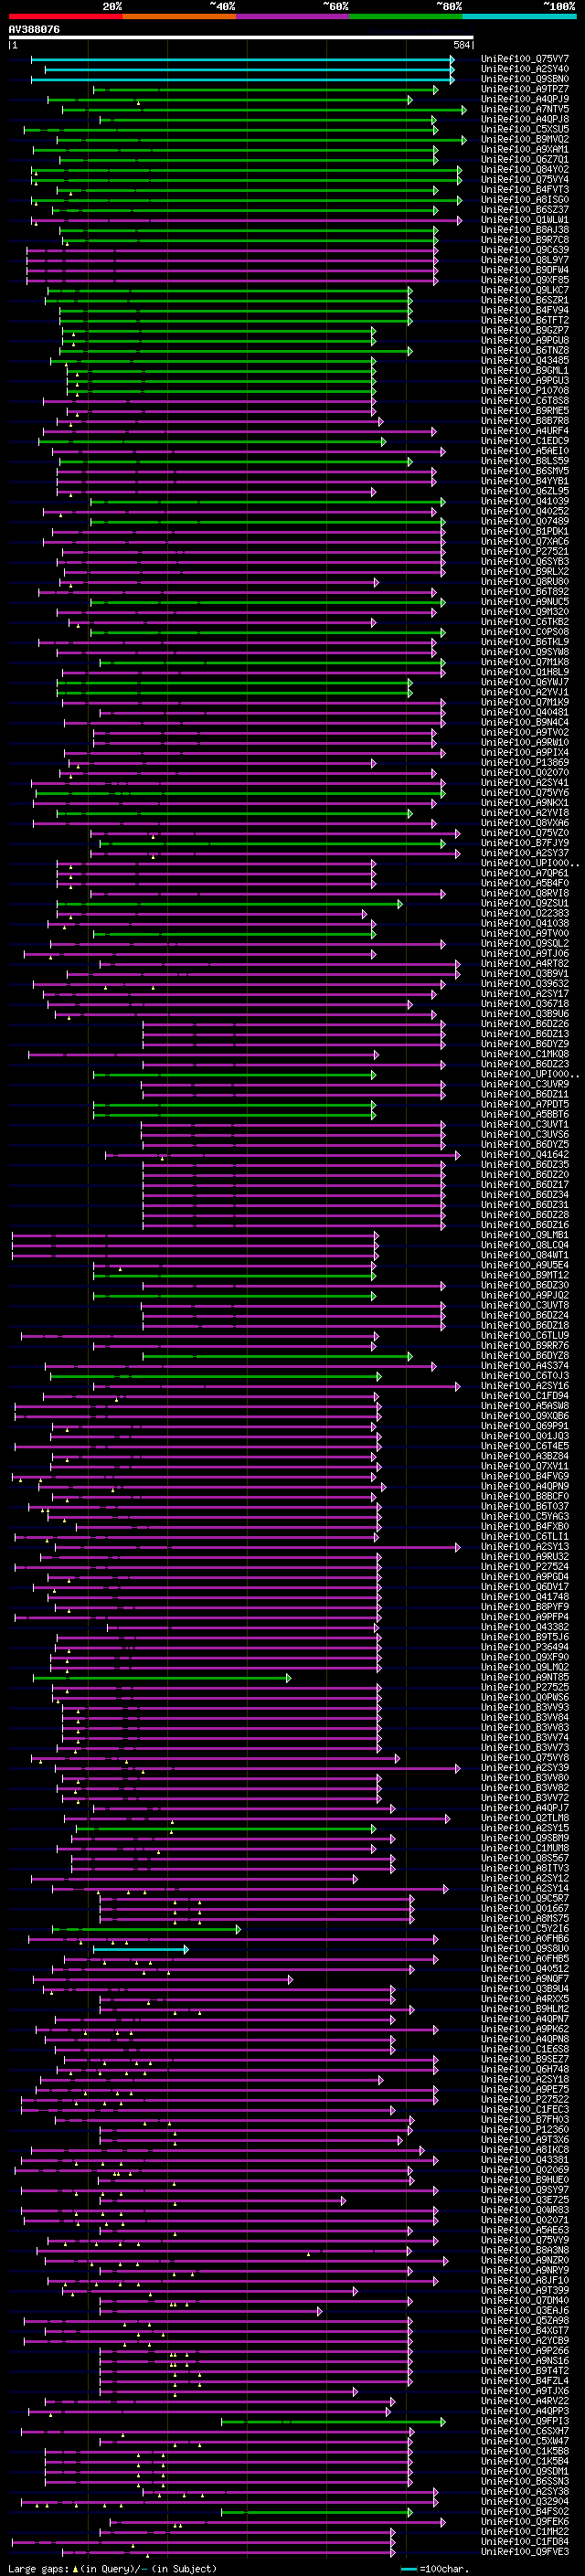The width and height of the screenshot is (585, 2576).
Task: Click the UniRef100_B6DZ26 label
Action: pos(525,1024)
